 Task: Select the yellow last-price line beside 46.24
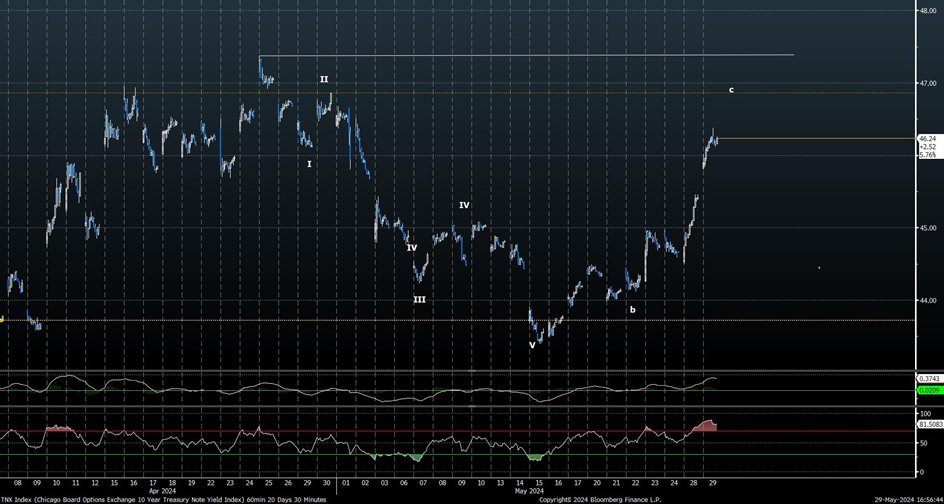point(817,138)
